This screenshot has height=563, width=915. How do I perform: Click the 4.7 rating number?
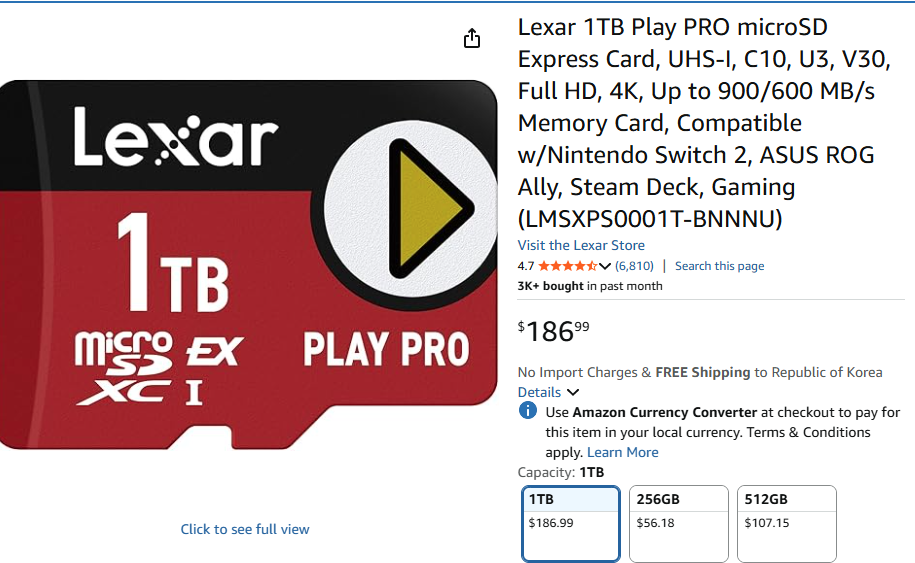pyautogui.click(x=526, y=266)
